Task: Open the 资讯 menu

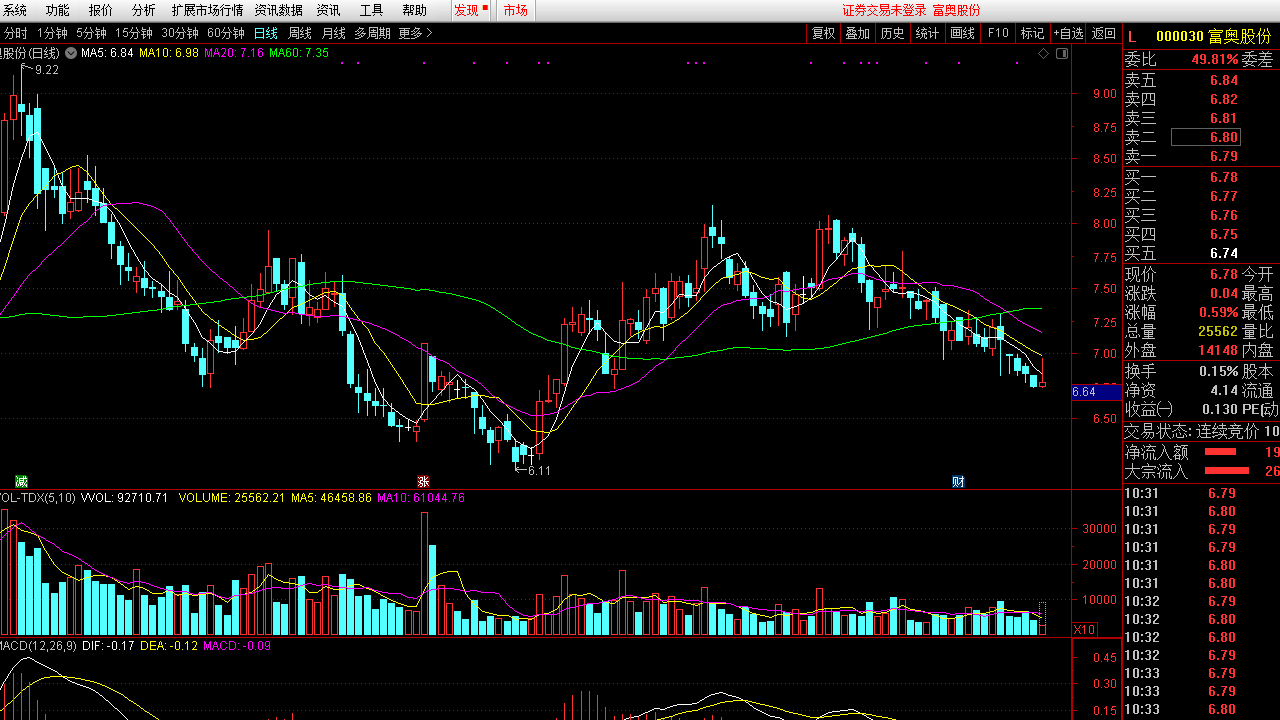Action: (x=328, y=10)
